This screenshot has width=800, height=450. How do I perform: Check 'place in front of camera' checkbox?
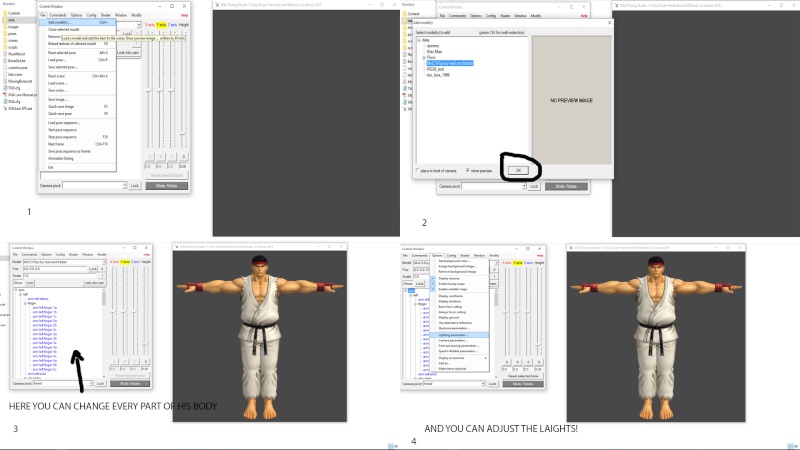tap(417, 170)
